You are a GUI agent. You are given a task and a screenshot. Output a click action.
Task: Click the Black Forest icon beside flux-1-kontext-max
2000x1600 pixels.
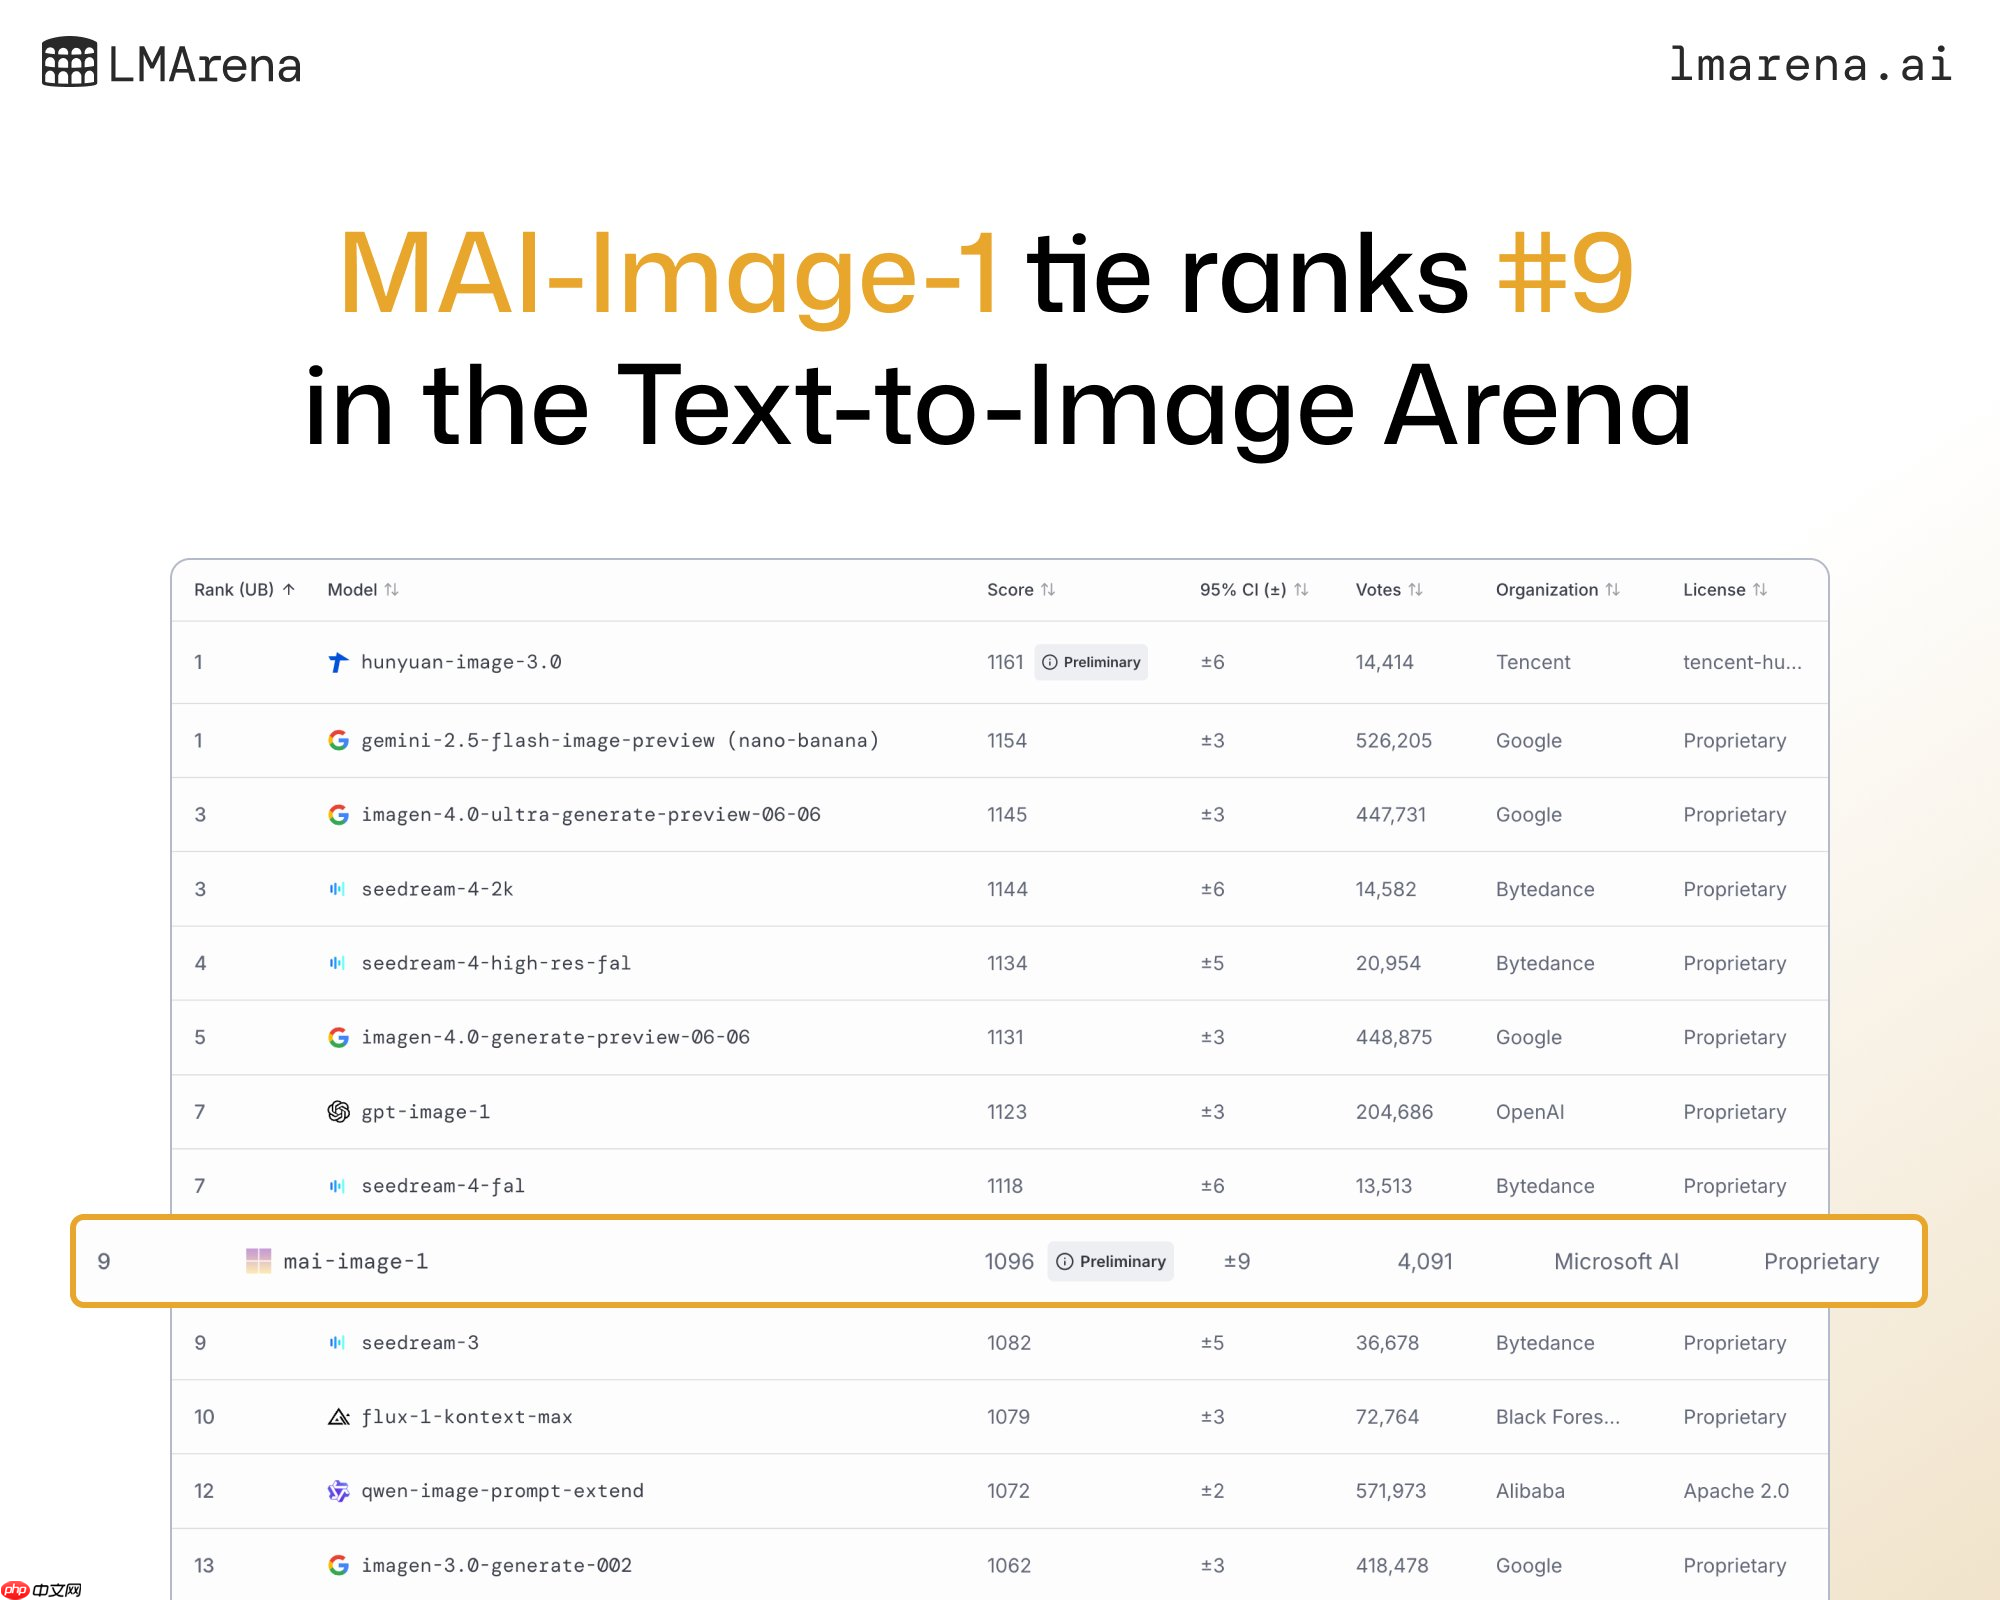338,1417
